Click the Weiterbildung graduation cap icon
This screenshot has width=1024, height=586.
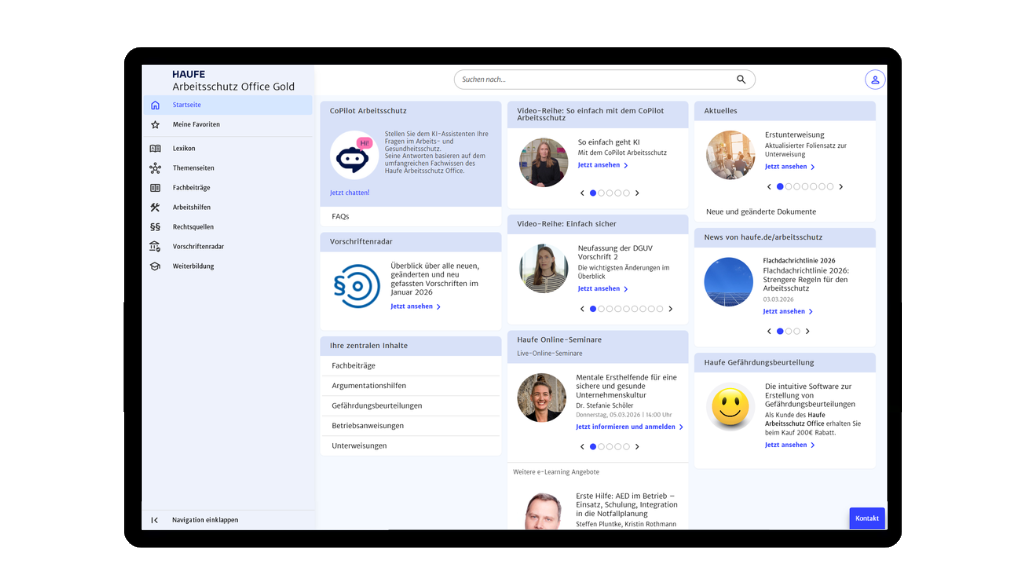coord(155,266)
